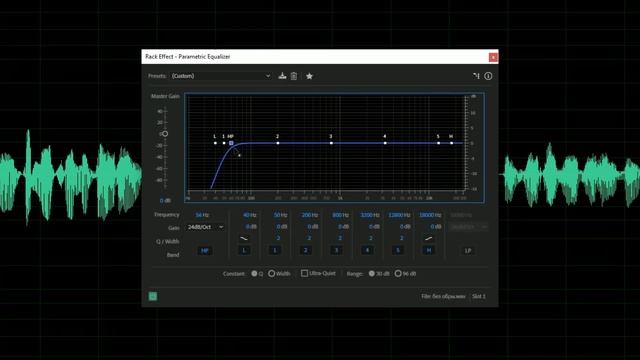
Task: Click the band 3 frequency 800 Hz
Action: tap(340, 215)
